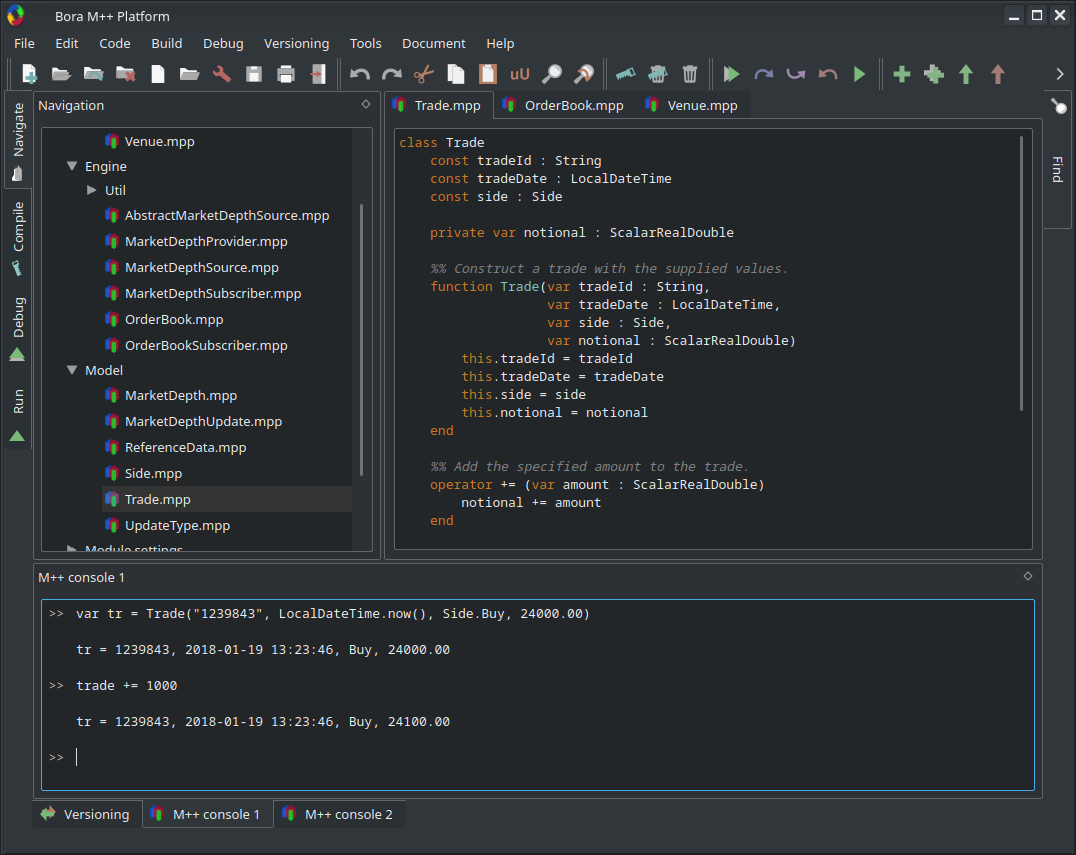Screen dimensions: 1076x855
Task: Open the Document menu
Action: pyautogui.click(x=434, y=43)
